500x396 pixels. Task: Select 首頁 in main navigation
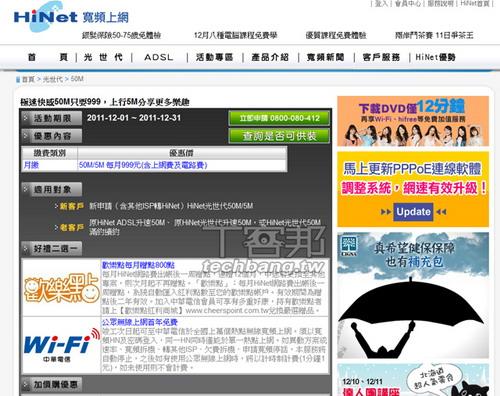(x=48, y=57)
